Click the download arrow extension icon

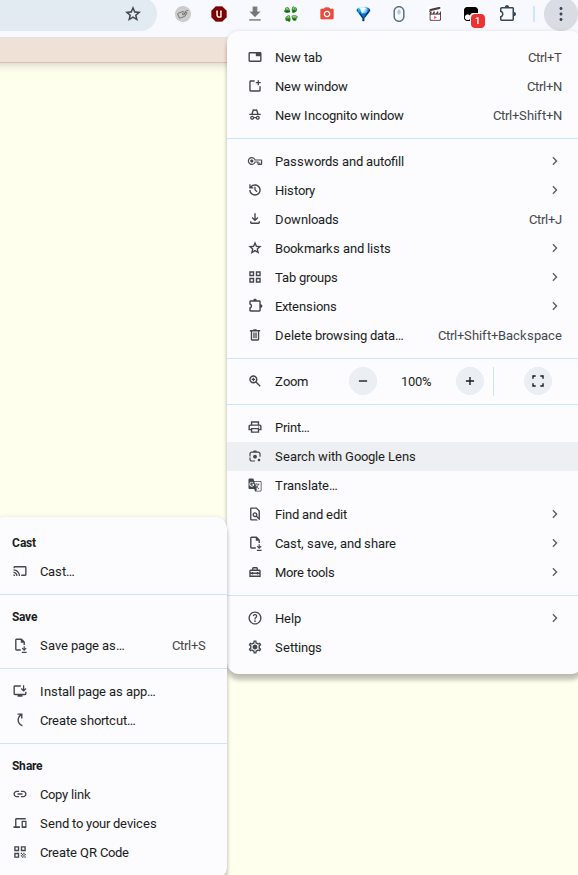click(255, 14)
